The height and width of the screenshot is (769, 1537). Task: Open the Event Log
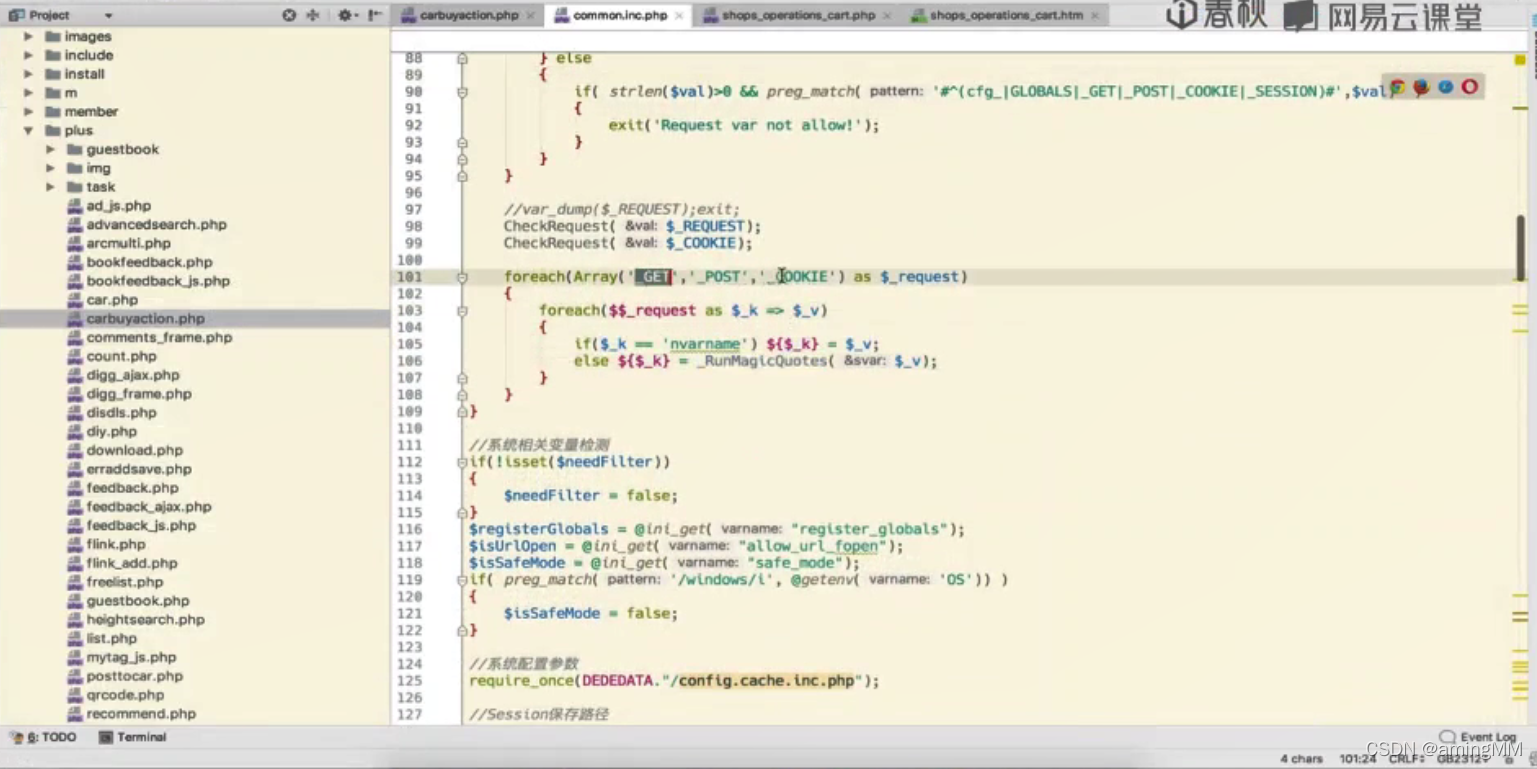tap(1479, 737)
